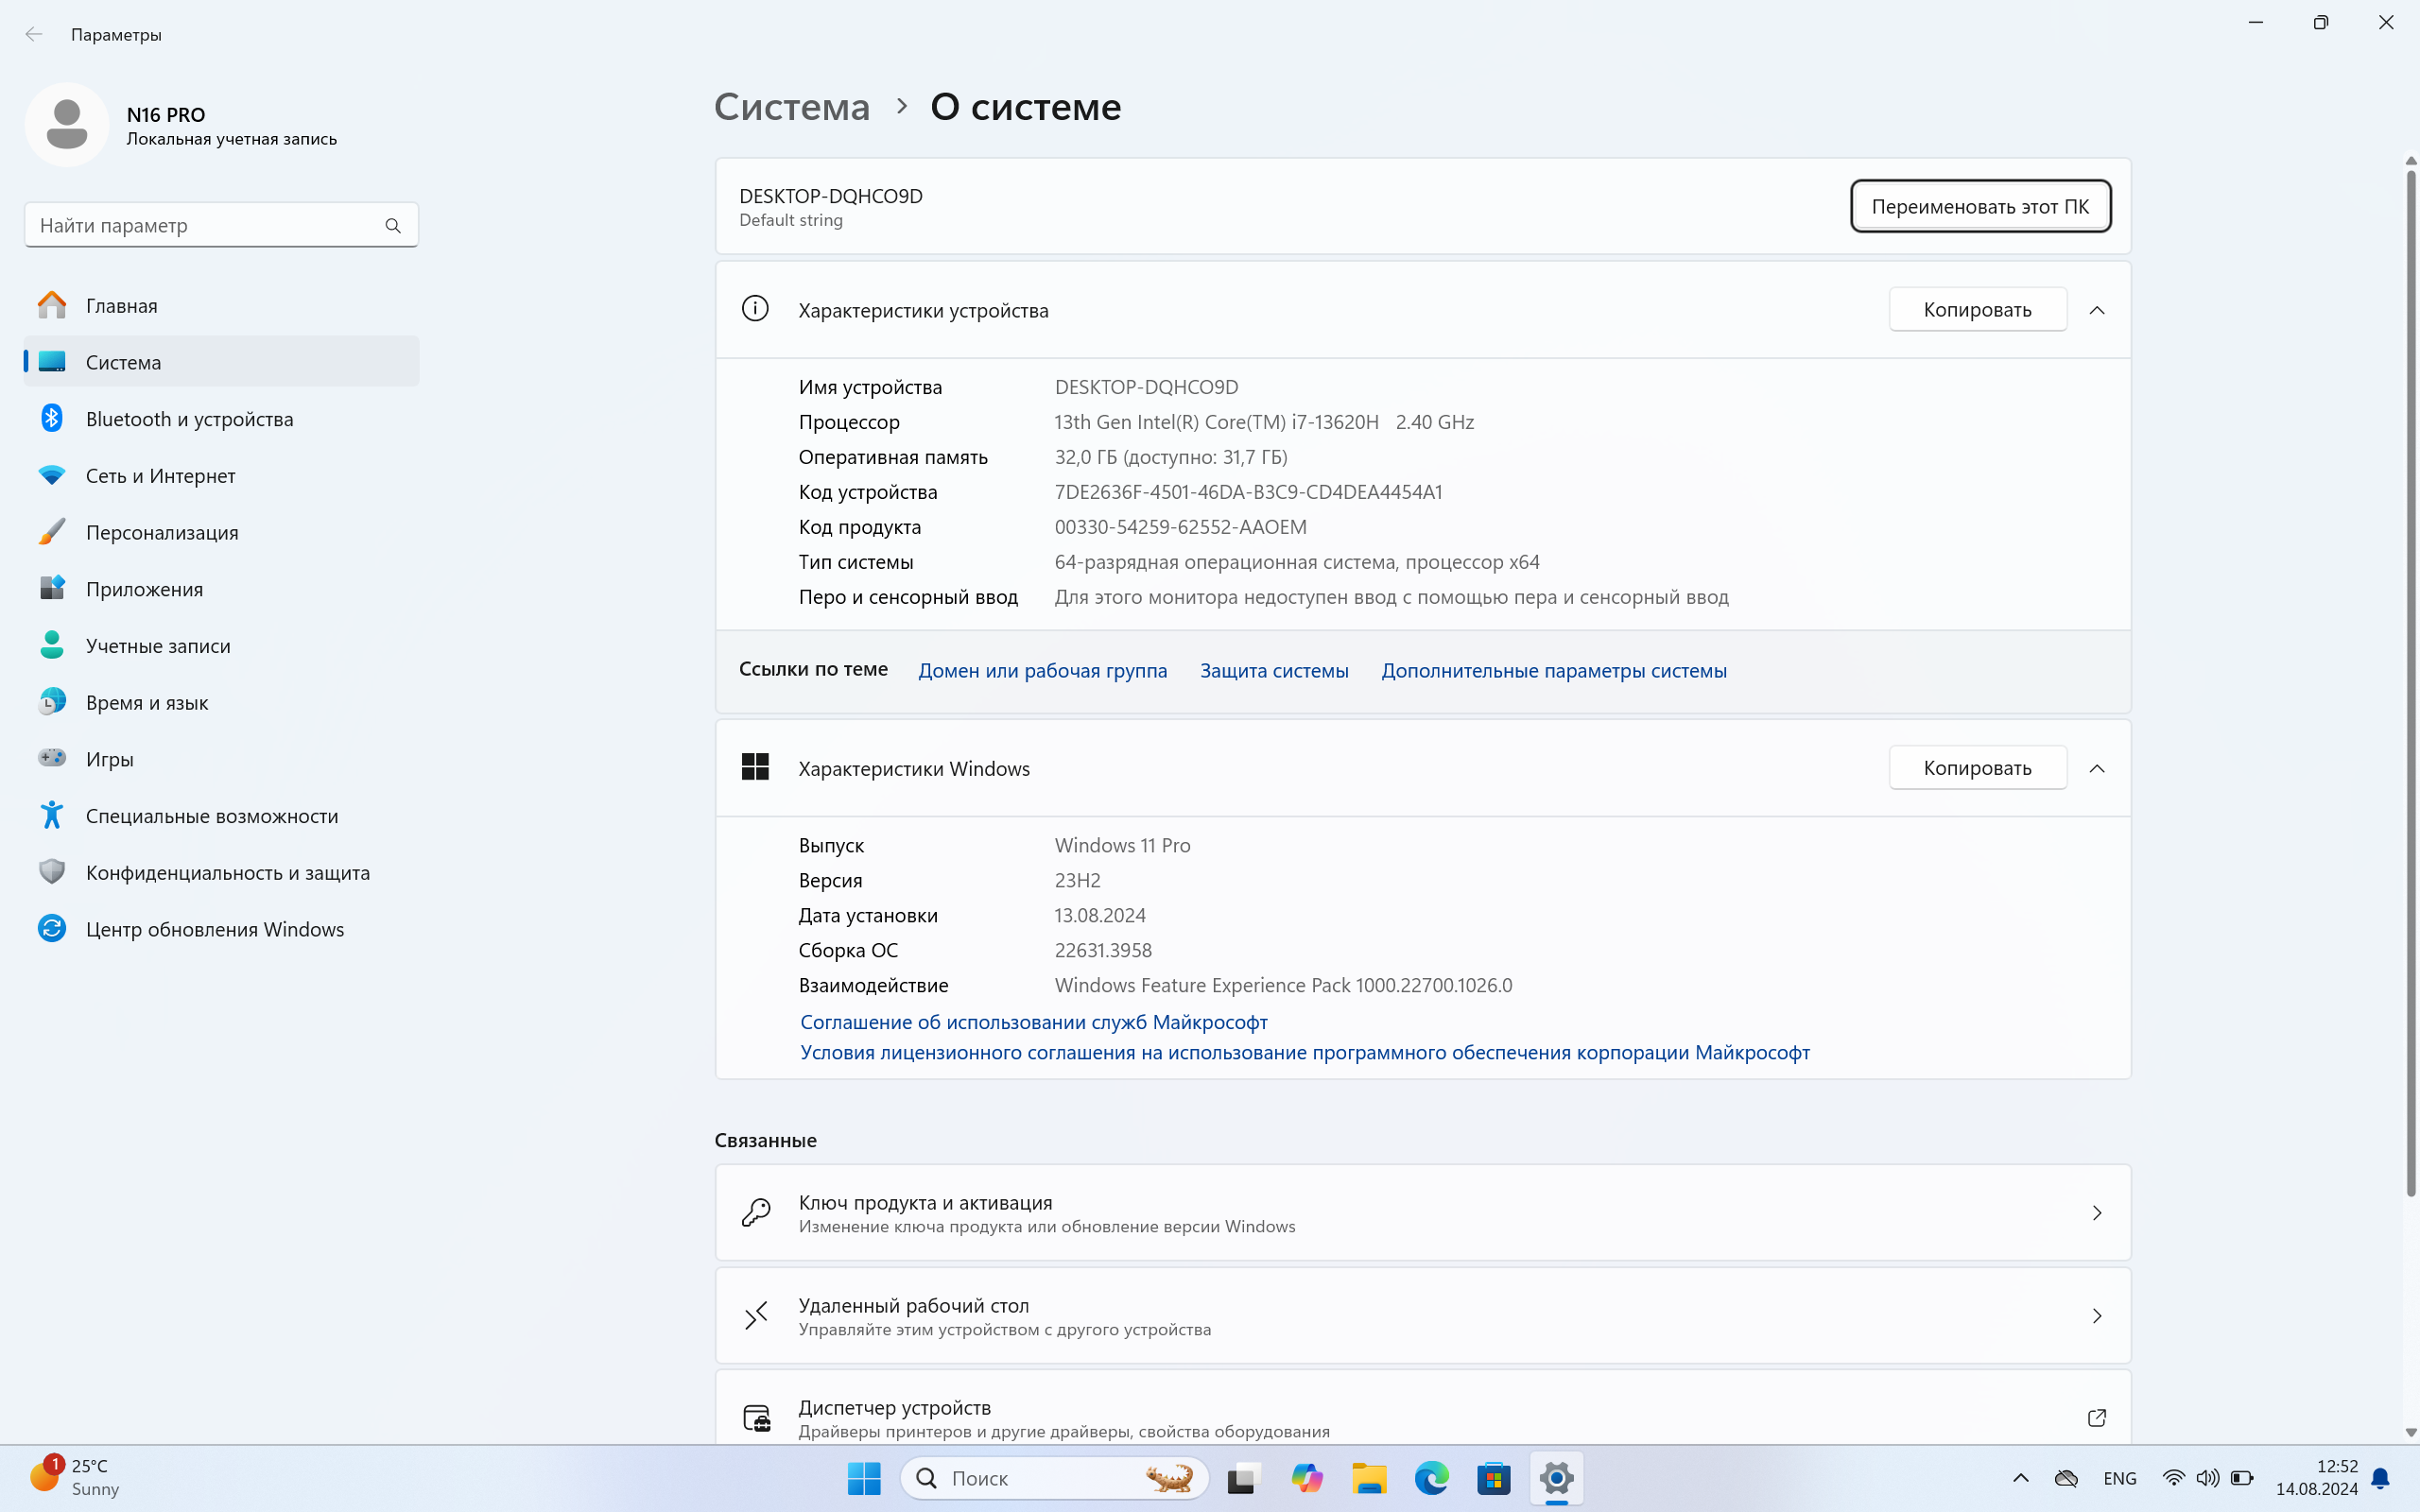The height and width of the screenshot is (1512, 2420).
Task: Open the Защита системы link
Action: (x=1273, y=671)
